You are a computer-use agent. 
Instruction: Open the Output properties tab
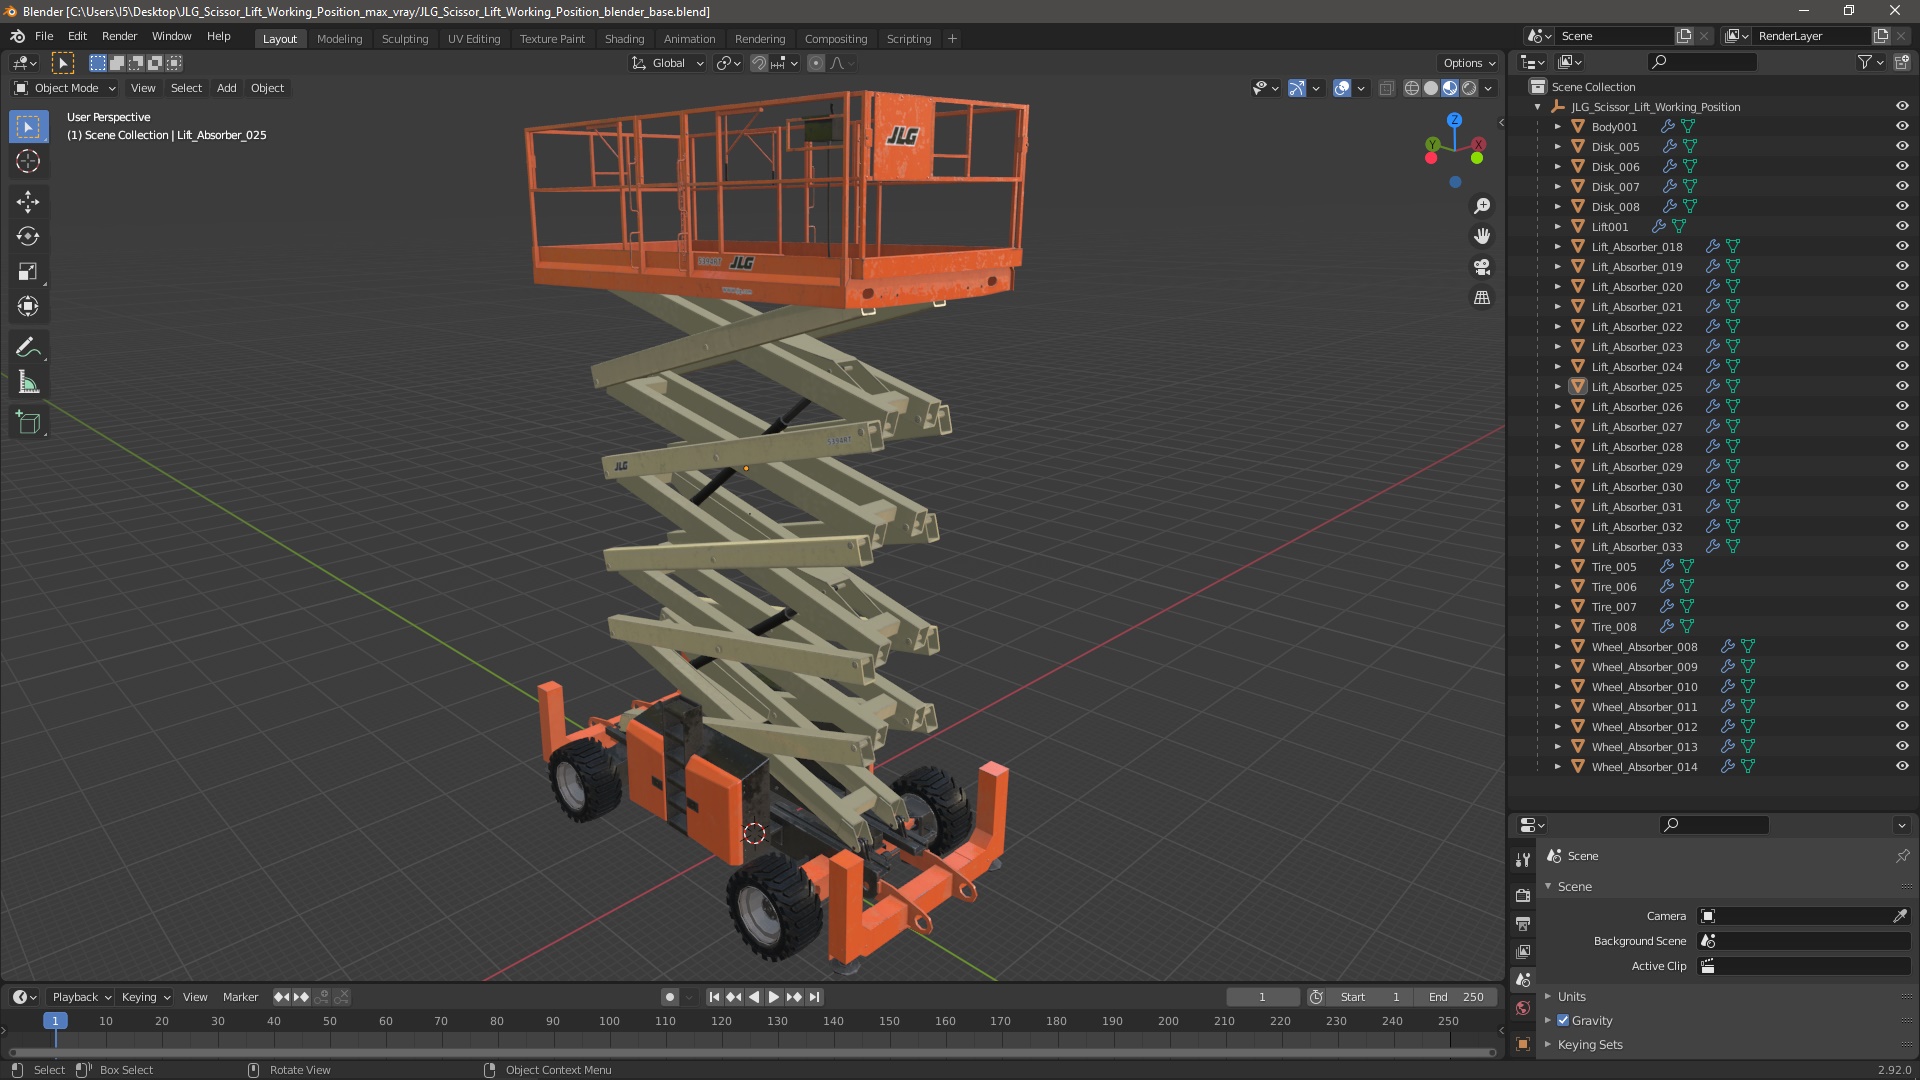[1523, 923]
